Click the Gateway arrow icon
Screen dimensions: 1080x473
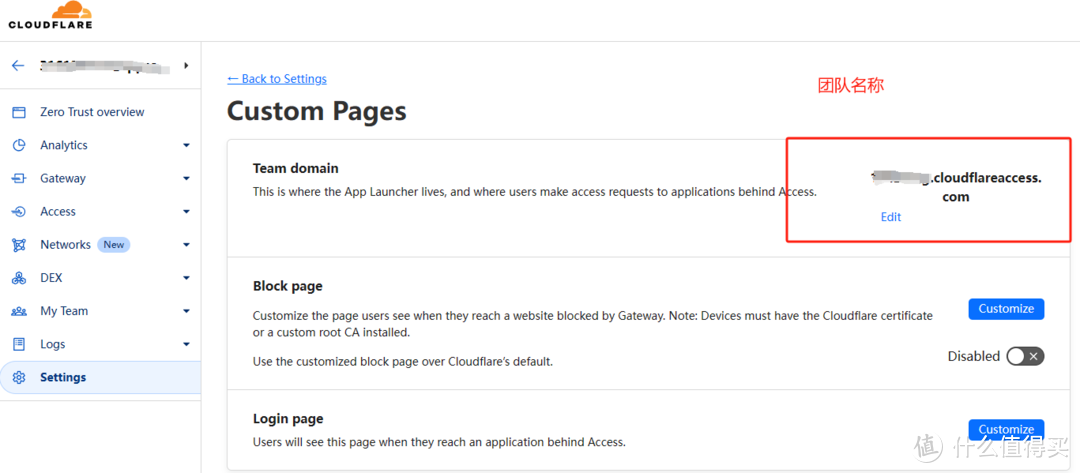click(19, 178)
